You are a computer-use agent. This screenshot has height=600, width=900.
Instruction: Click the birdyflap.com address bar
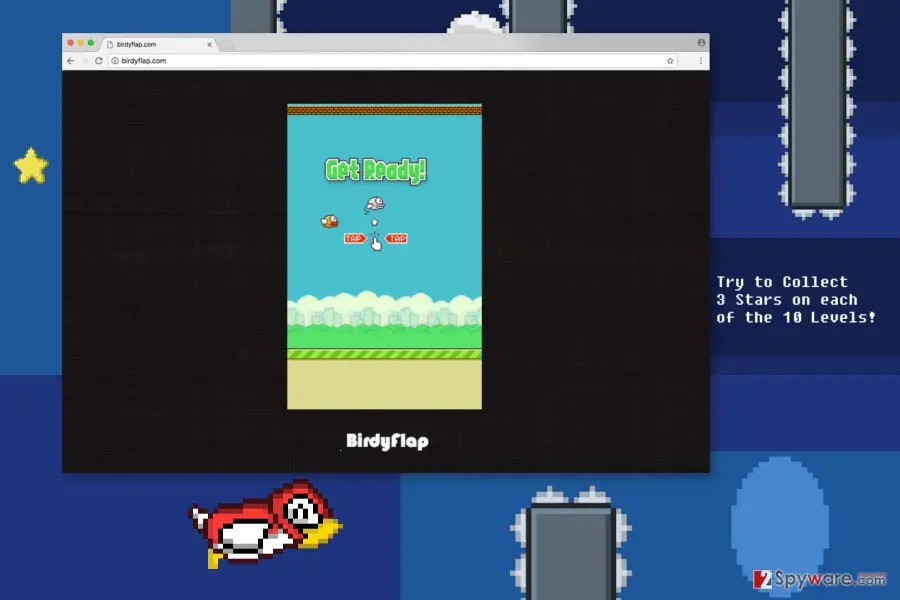pos(393,61)
